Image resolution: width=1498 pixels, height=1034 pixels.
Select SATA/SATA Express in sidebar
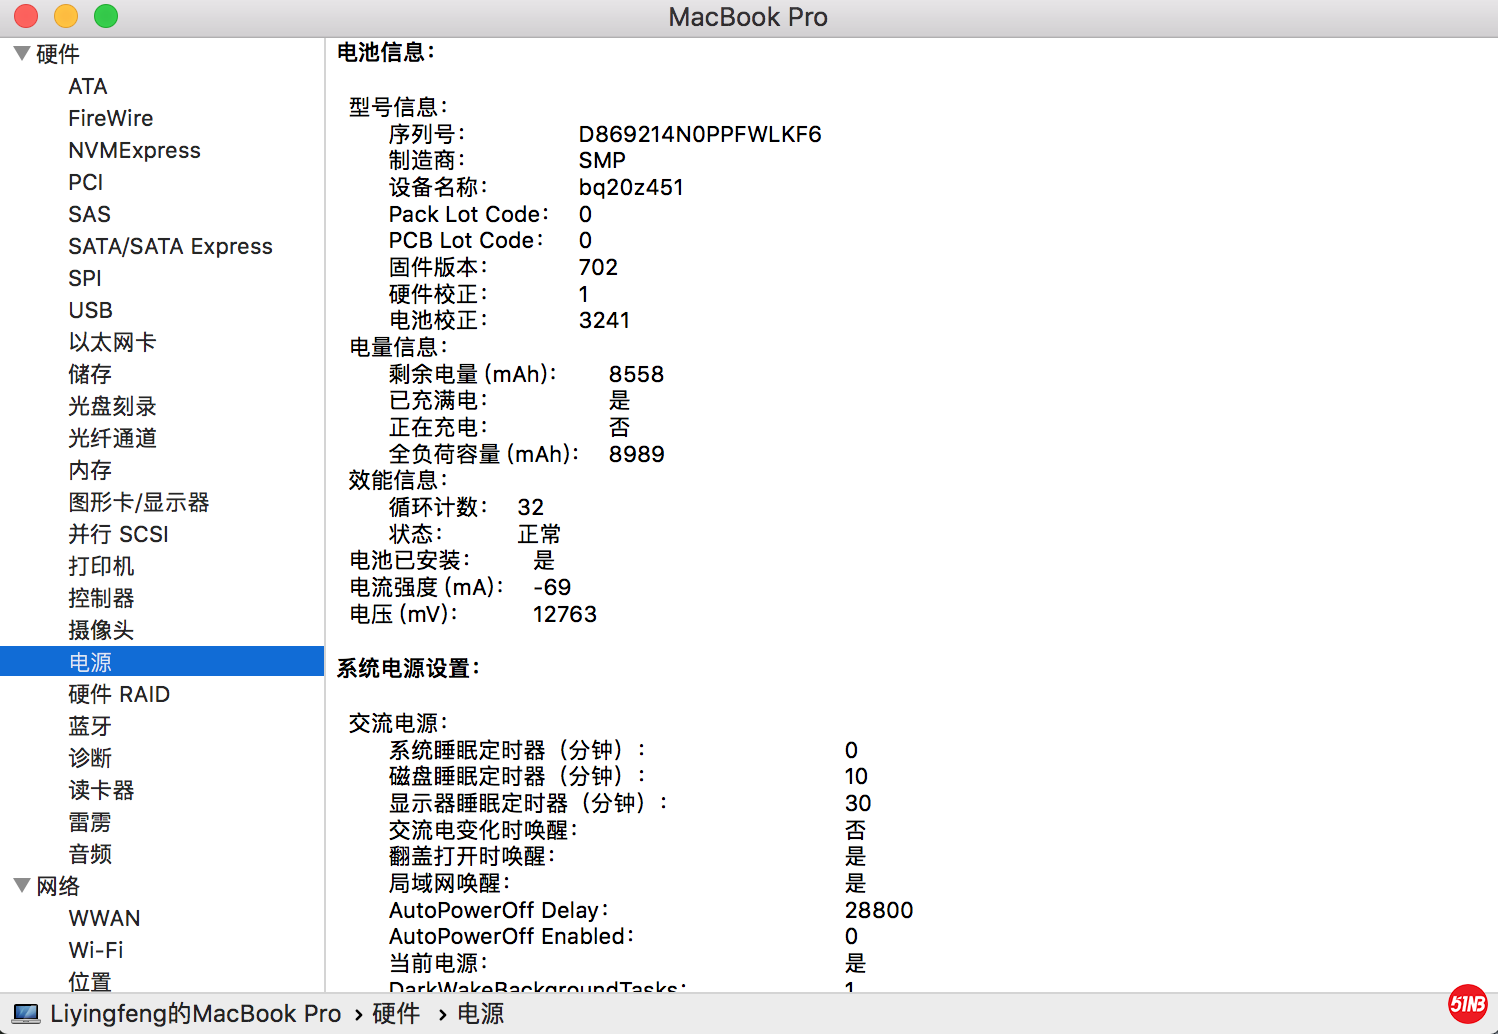[x=170, y=246]
